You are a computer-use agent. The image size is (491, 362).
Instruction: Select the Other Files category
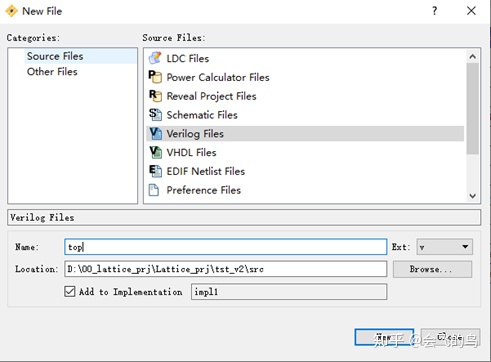point(52,71)
